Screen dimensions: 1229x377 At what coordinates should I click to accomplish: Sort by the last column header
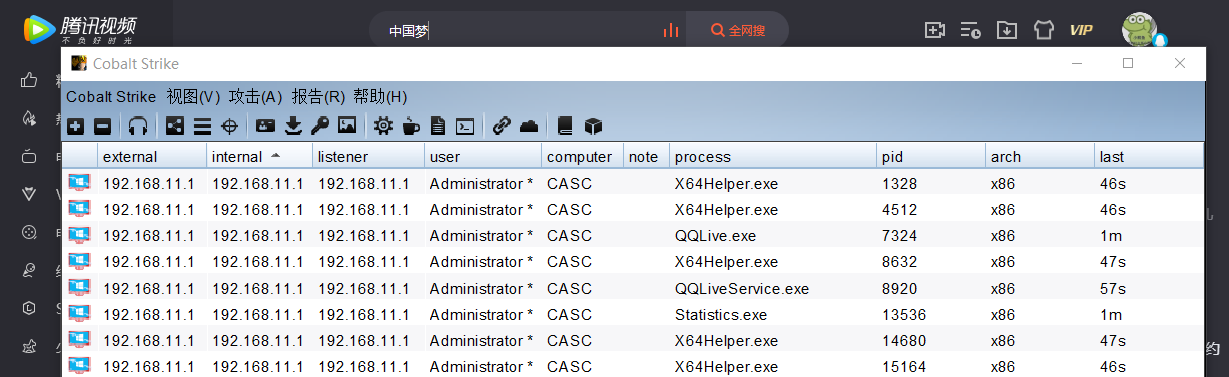click(x=1149, y=156)
